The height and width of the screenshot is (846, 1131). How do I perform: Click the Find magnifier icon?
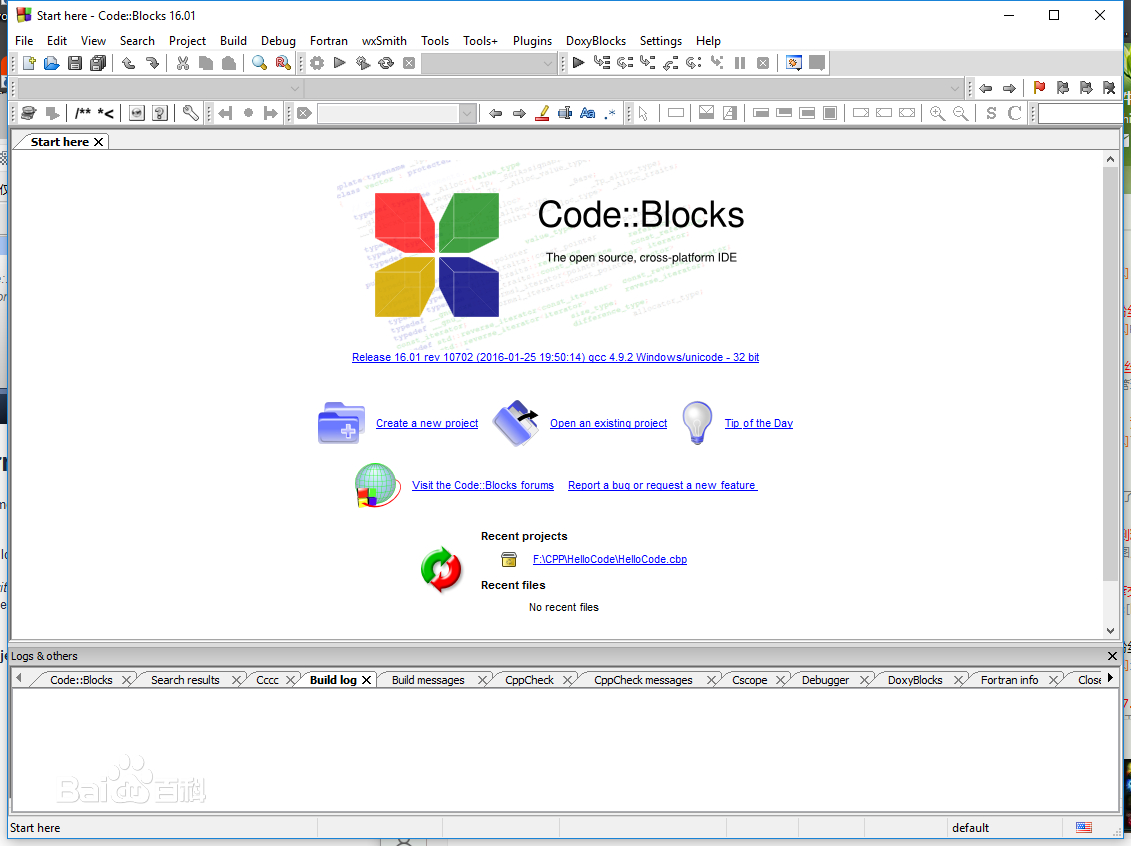[x=260, y=63]
